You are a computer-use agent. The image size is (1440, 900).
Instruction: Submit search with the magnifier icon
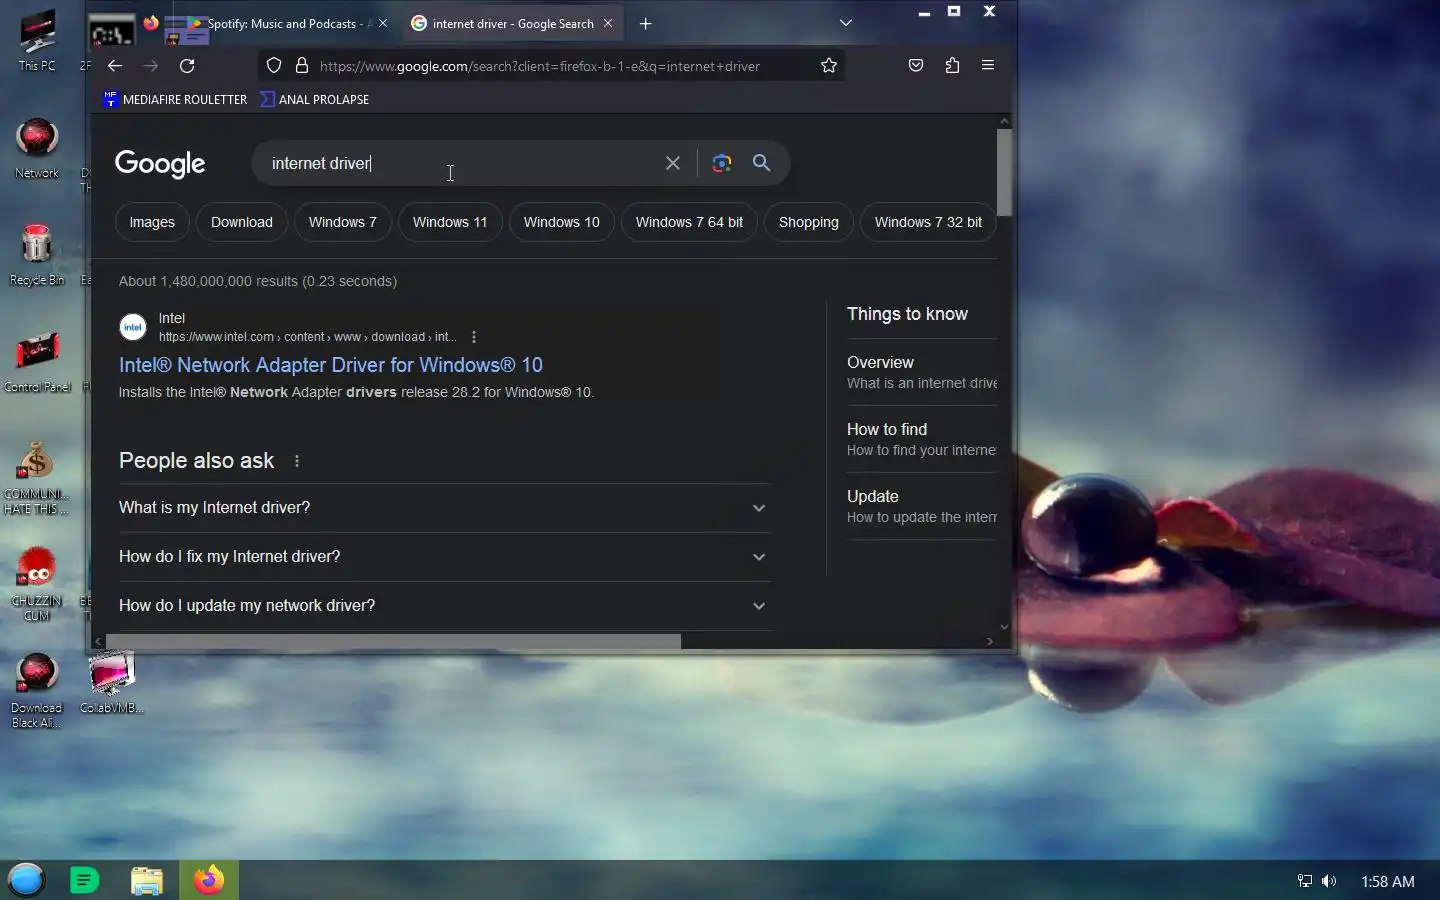(762, 163)
